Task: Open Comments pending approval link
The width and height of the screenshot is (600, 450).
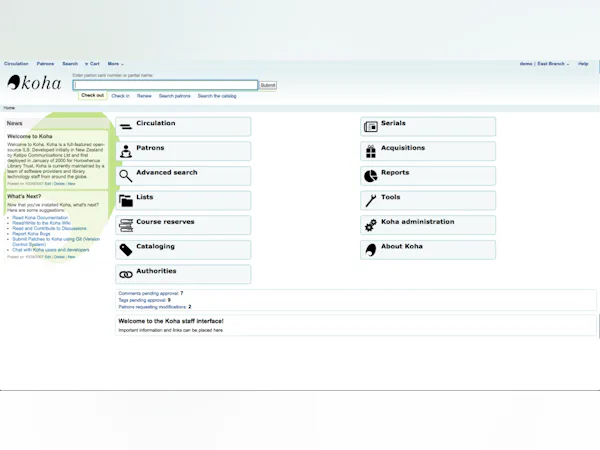Action: (148, 293)
